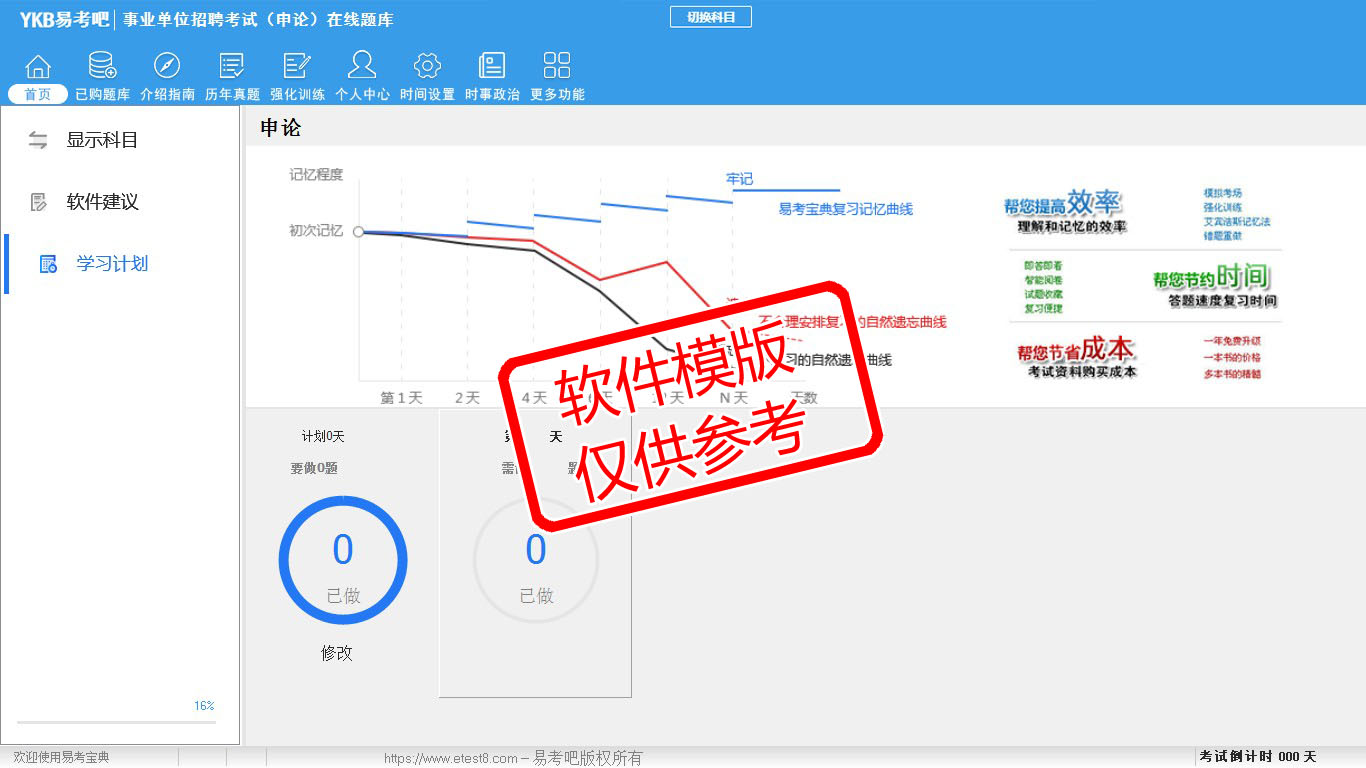Select 学习计划 in the sidebar

[111, 264]
